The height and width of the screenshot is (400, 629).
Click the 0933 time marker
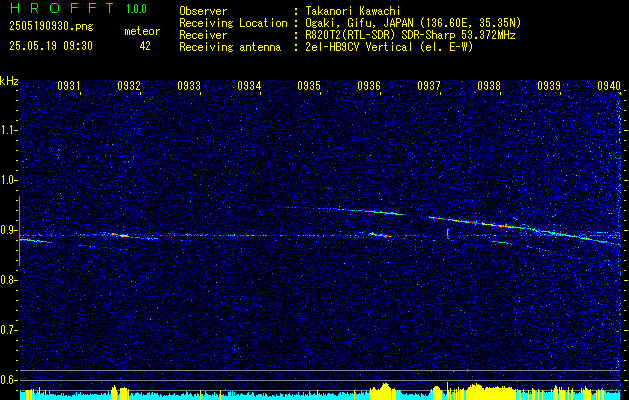tap(189, 85)
